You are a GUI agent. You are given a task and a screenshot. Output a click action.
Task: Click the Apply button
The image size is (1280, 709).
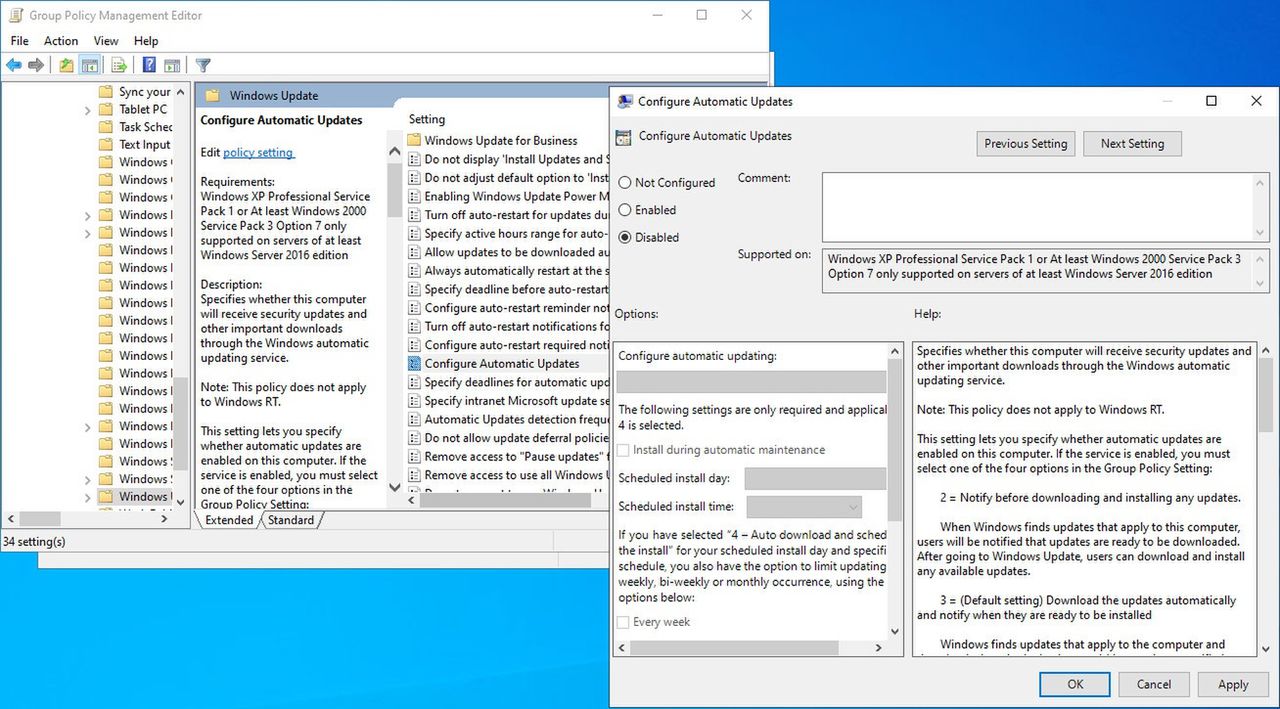coord(1233,684)
